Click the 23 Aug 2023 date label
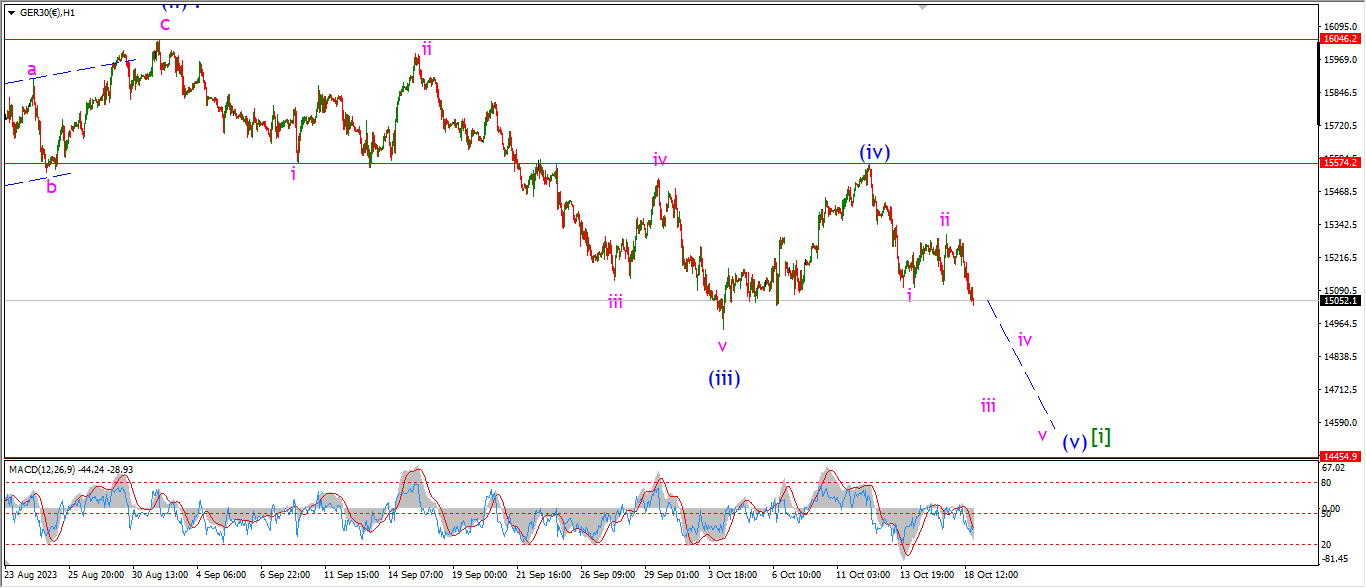 click(33, 575)
